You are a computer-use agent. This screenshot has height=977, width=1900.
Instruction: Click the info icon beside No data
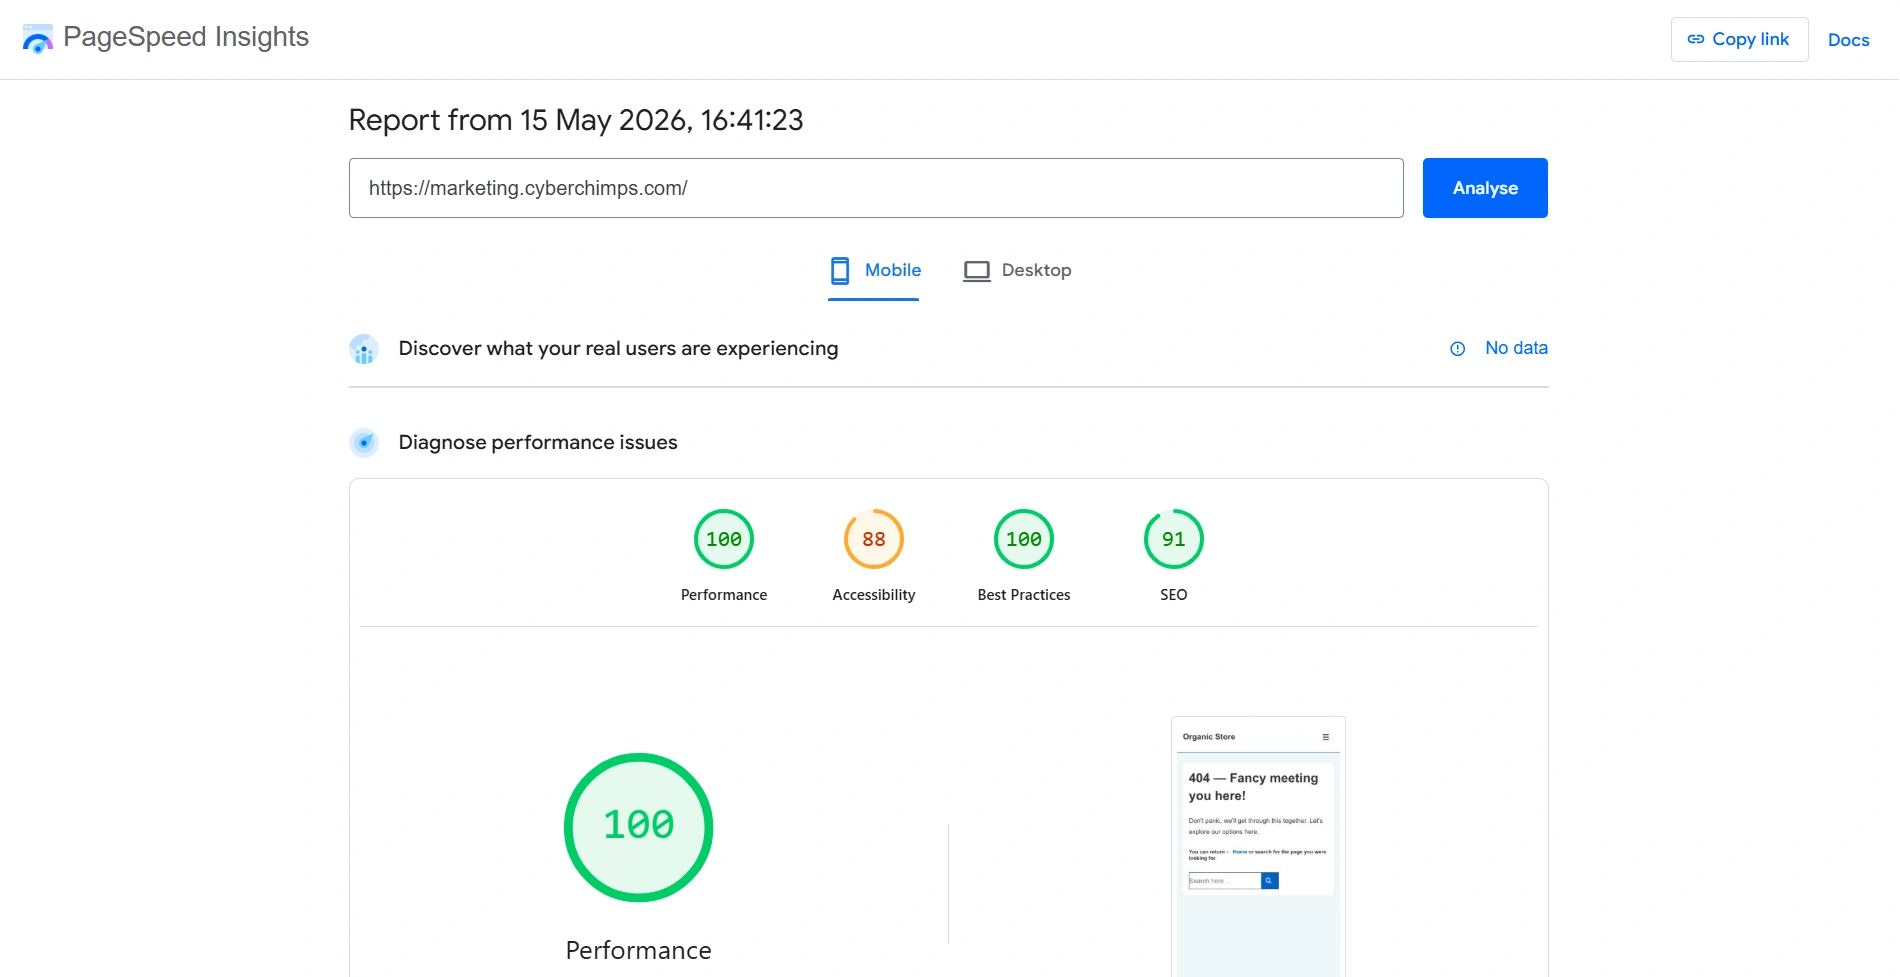pyautogui.click(x=1458, y=349)
